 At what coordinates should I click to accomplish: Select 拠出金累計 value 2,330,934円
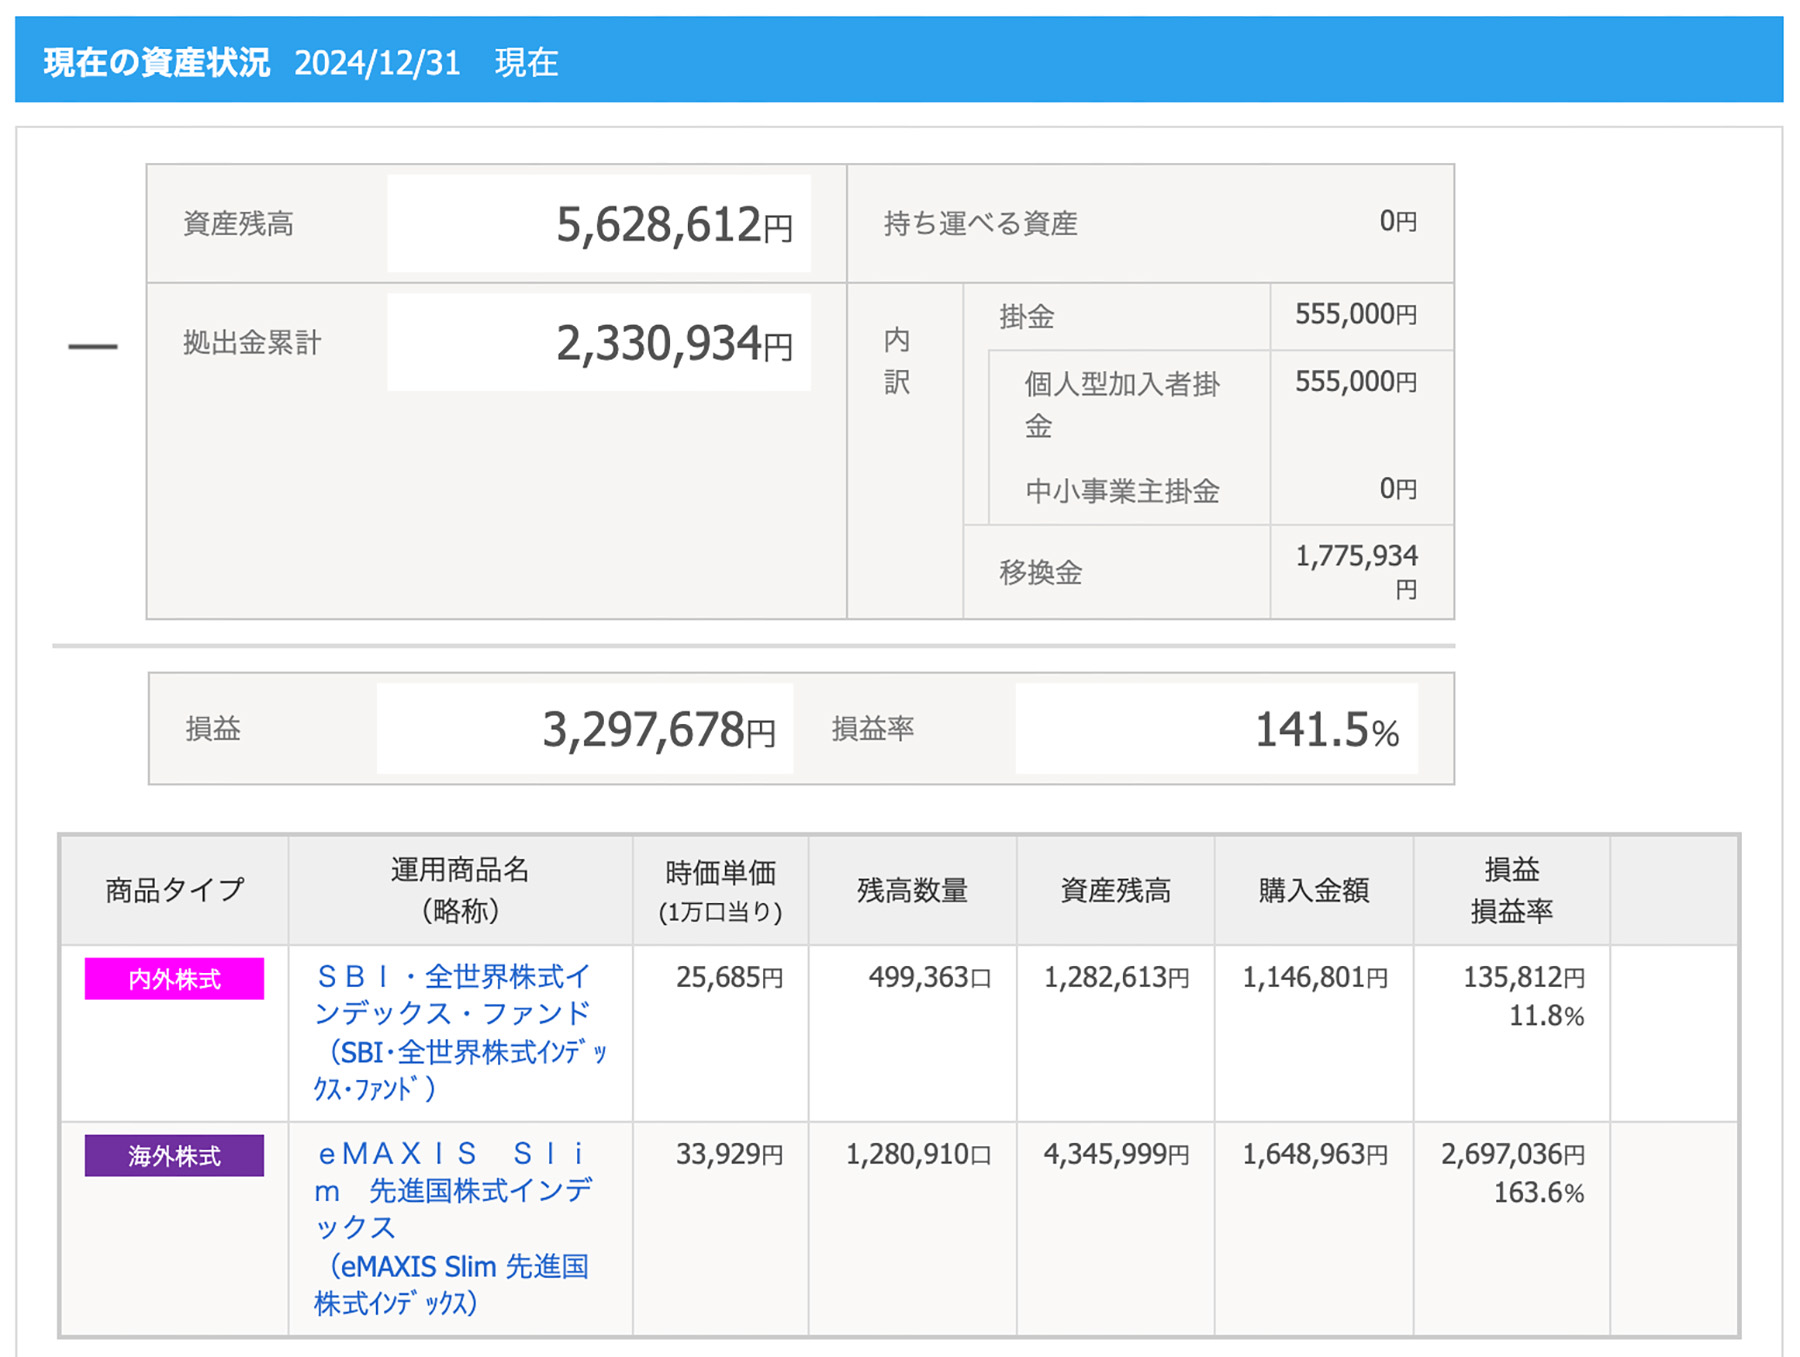coord(674,343)
